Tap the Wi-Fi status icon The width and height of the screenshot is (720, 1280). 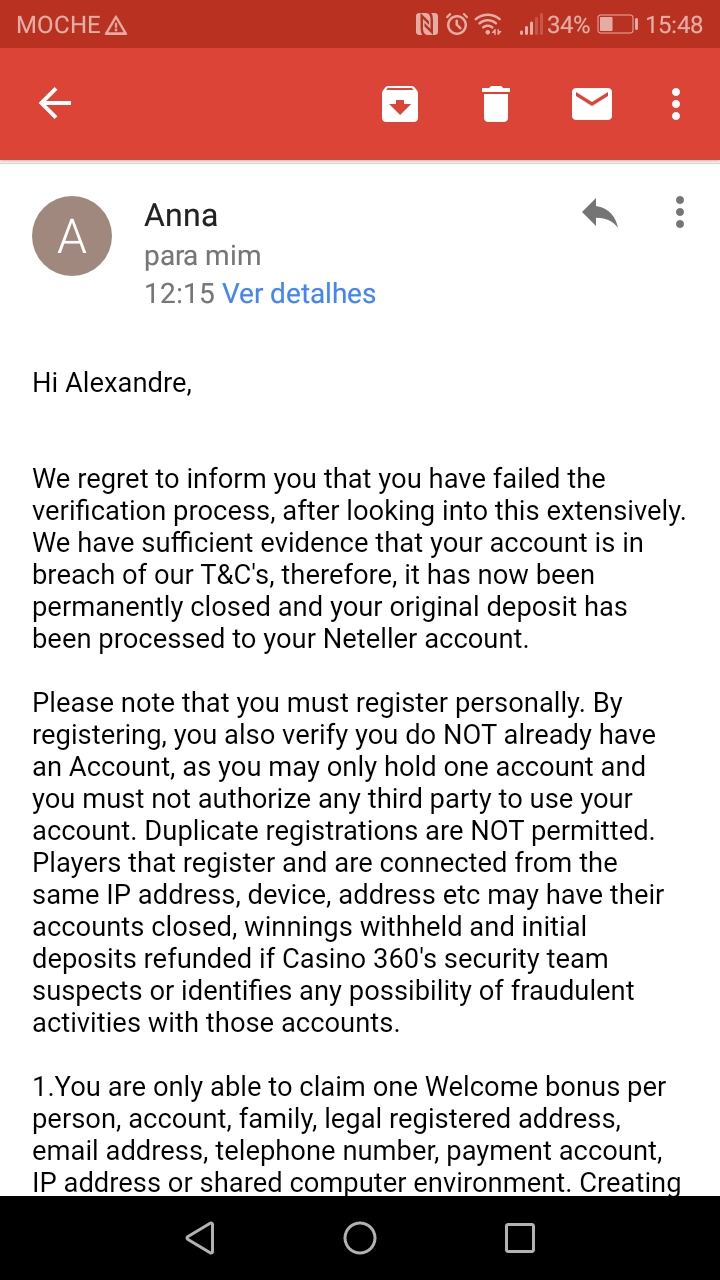[489, 25]
